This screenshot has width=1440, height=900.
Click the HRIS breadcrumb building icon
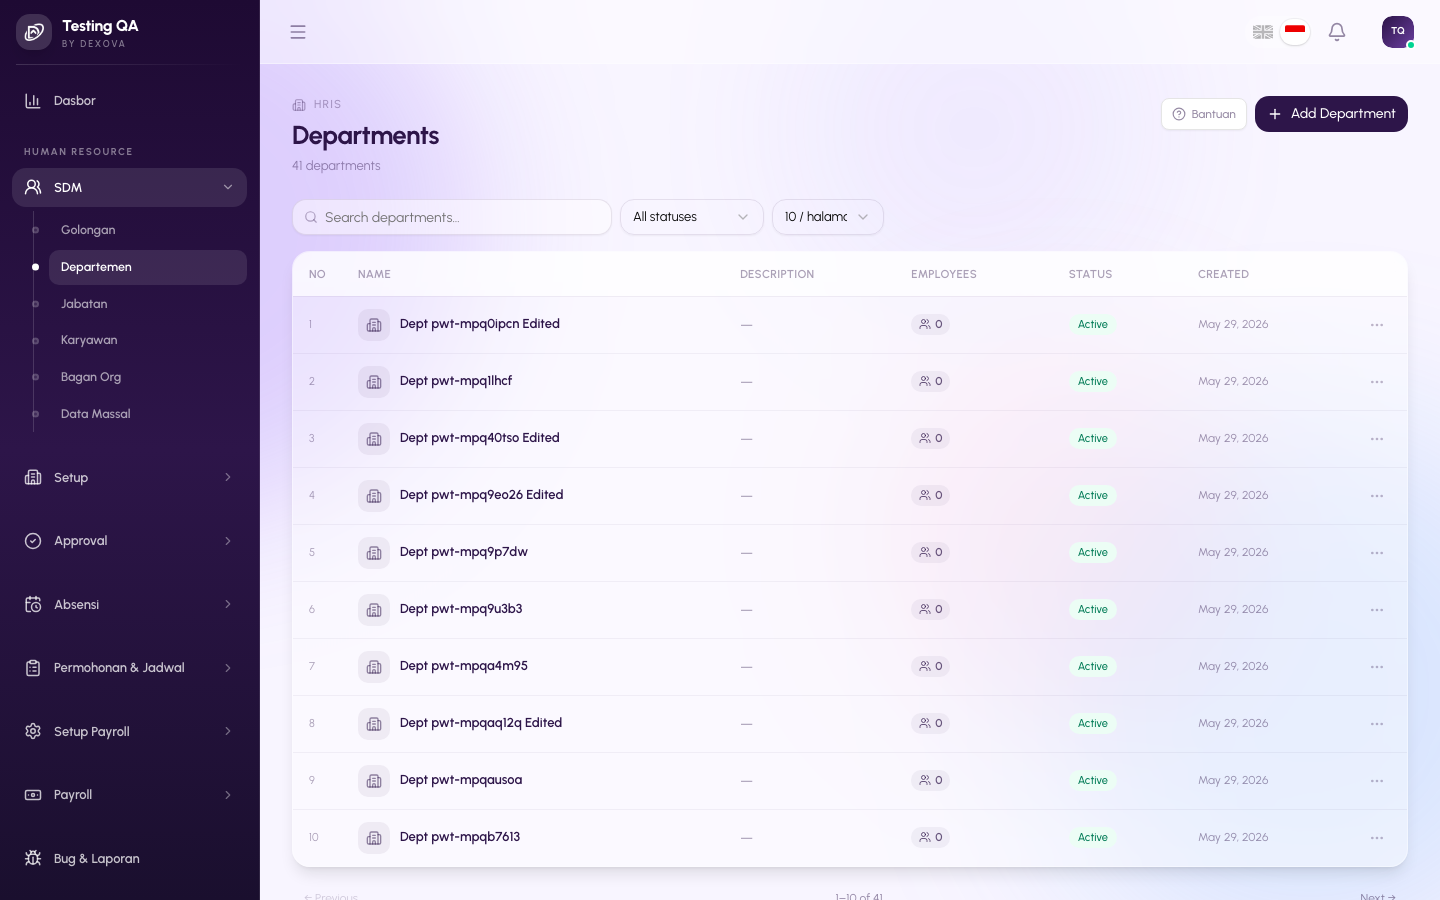pos(299,104)
